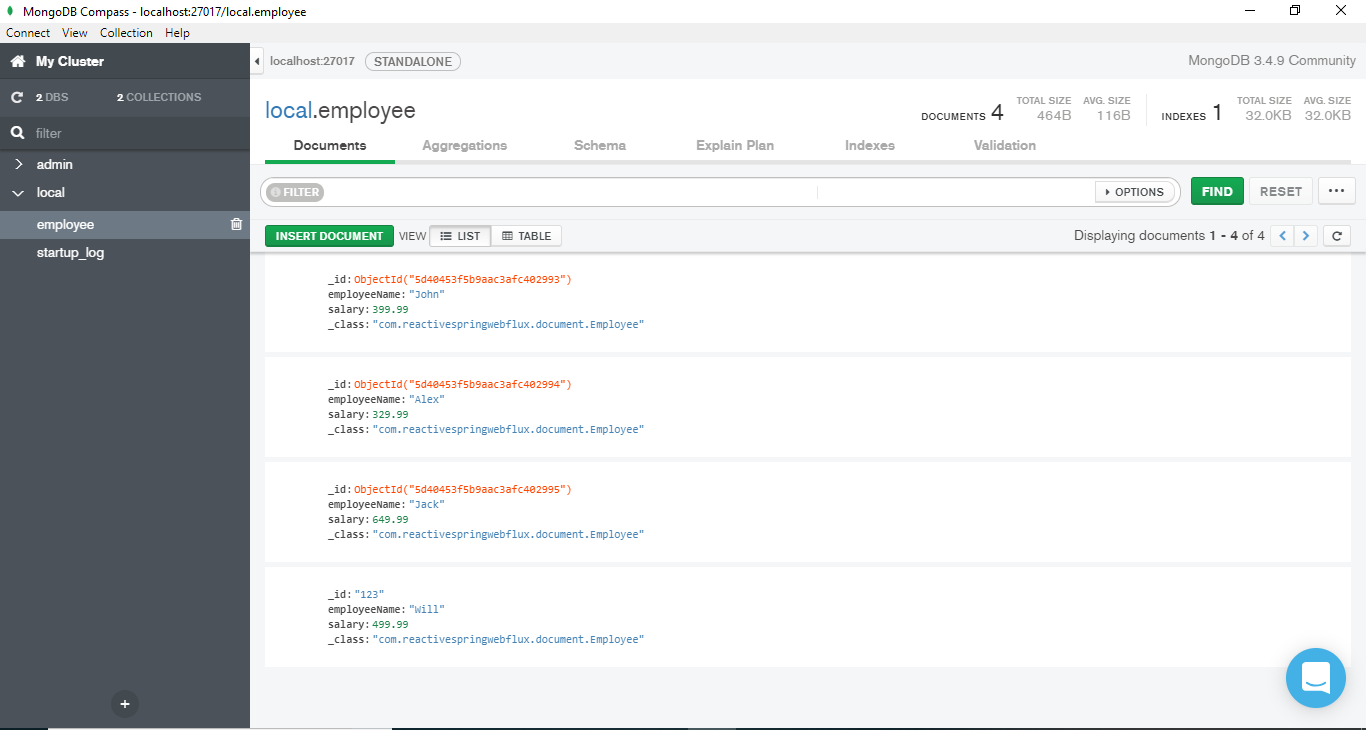Switch to the Schema tab
This screenshot has height=730, width=1366.
coord(599,145)
